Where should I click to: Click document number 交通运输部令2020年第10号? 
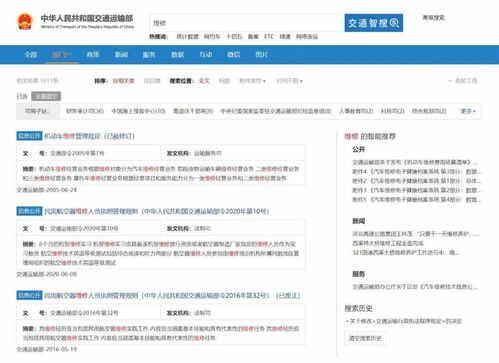click(x=84, y=228)
